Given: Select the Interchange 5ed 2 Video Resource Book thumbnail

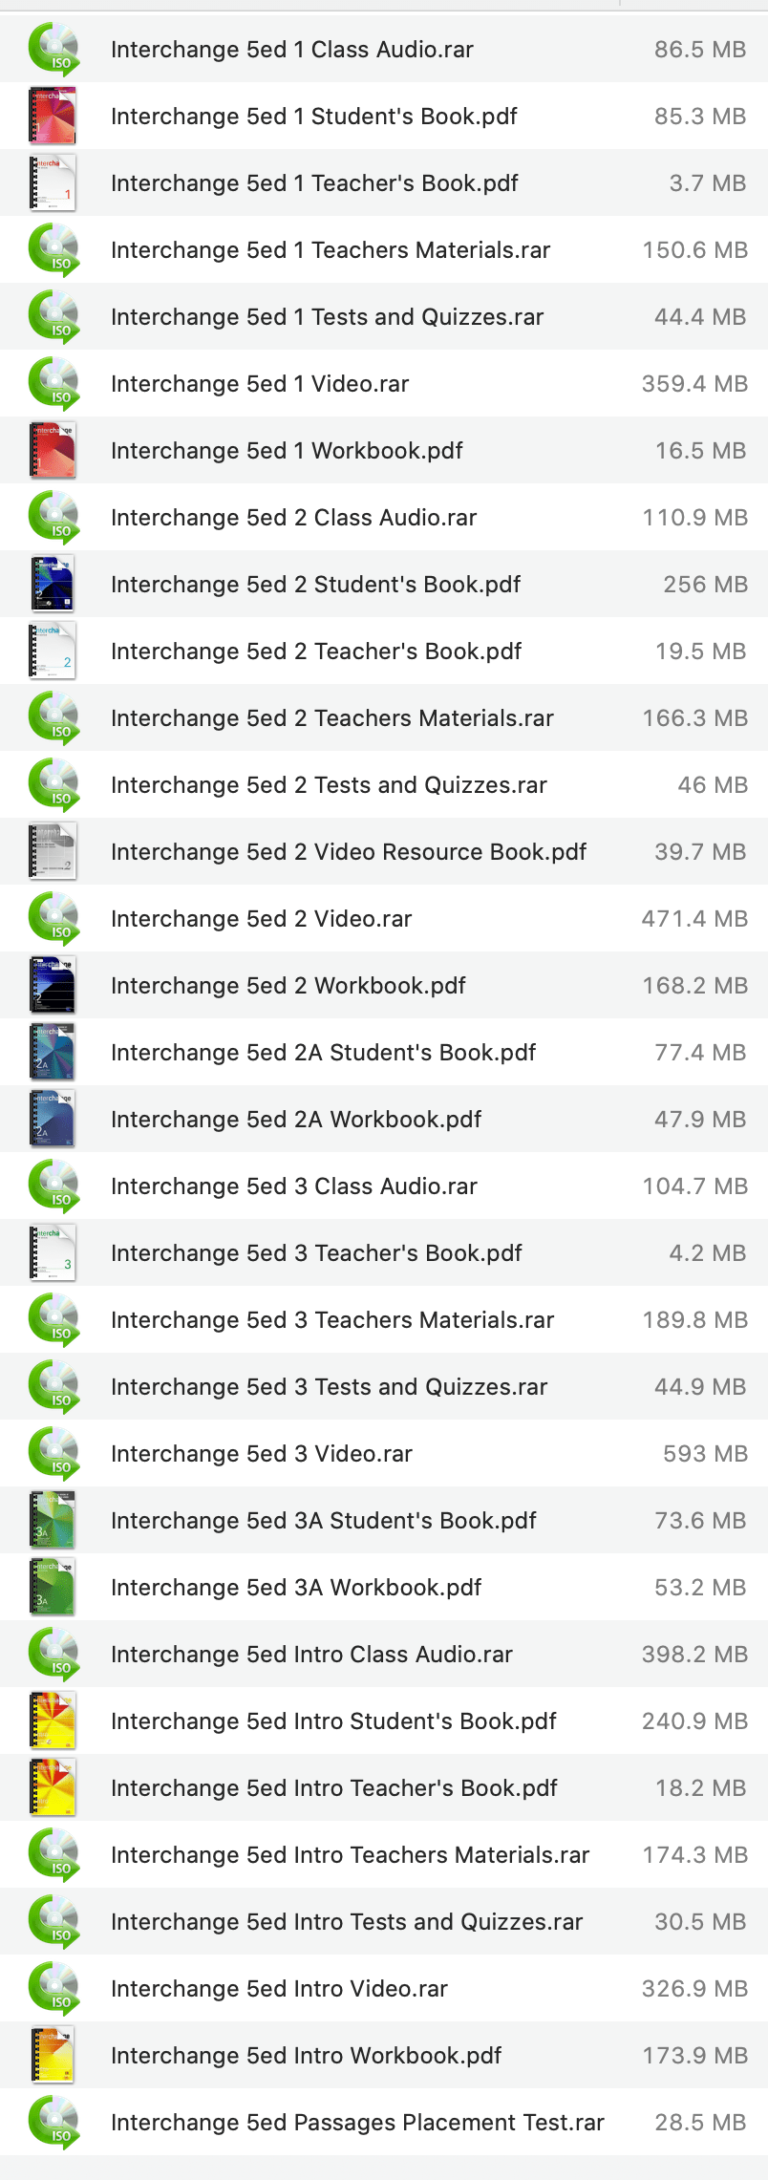Looking at the screenshot, I should pos(52,851).
